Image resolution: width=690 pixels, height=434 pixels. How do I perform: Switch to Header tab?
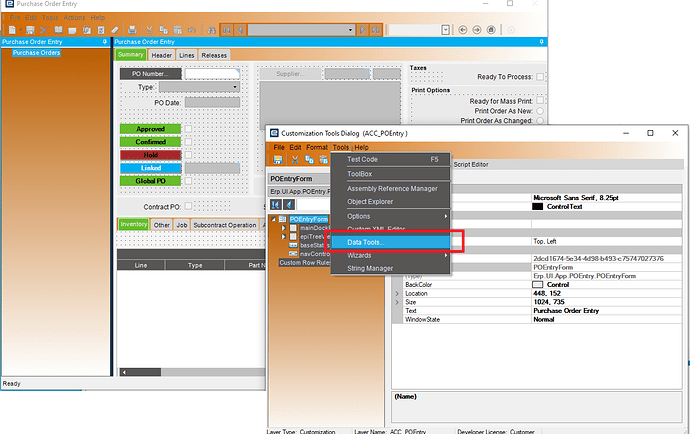[x=161, y=55]
